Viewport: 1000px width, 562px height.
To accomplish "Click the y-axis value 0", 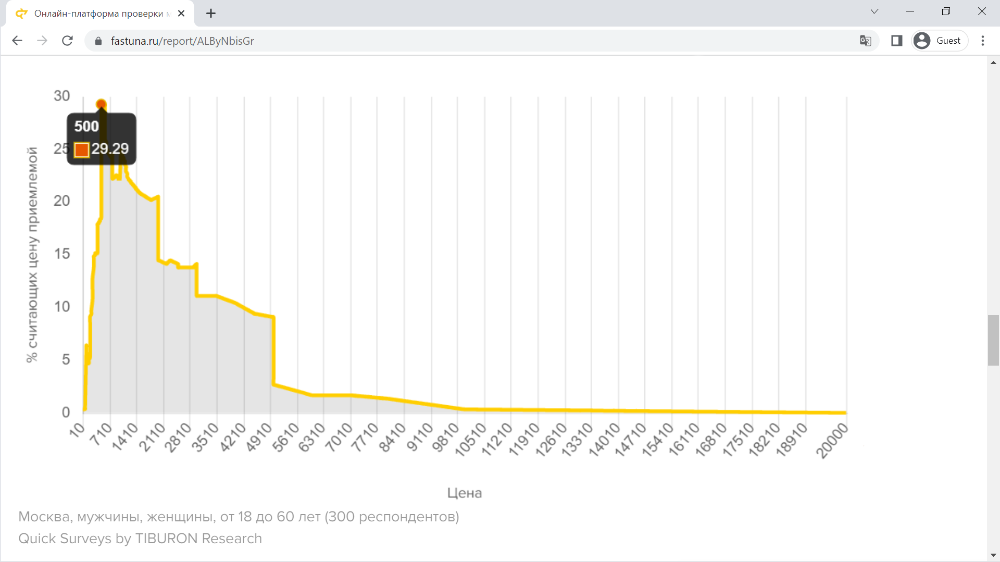I will 66,413.
